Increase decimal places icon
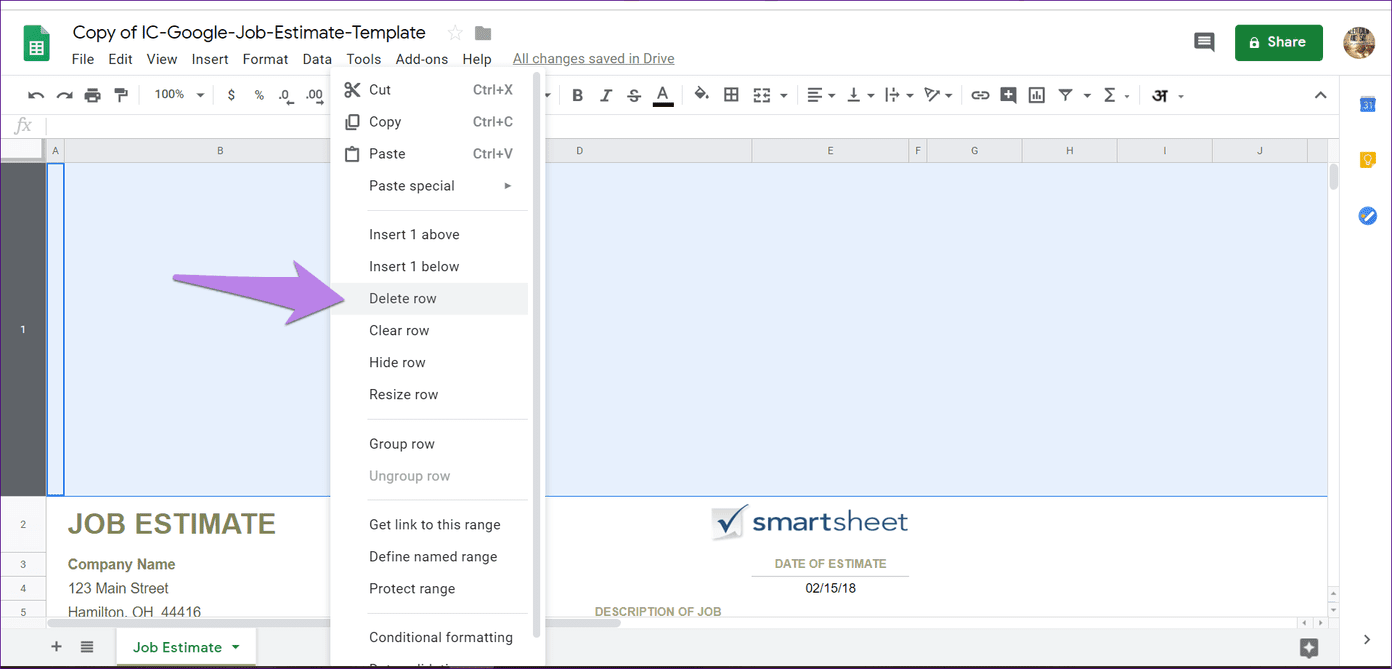Image resolution: width=1392 pixels, height=669 pixels. coord(314,95)
